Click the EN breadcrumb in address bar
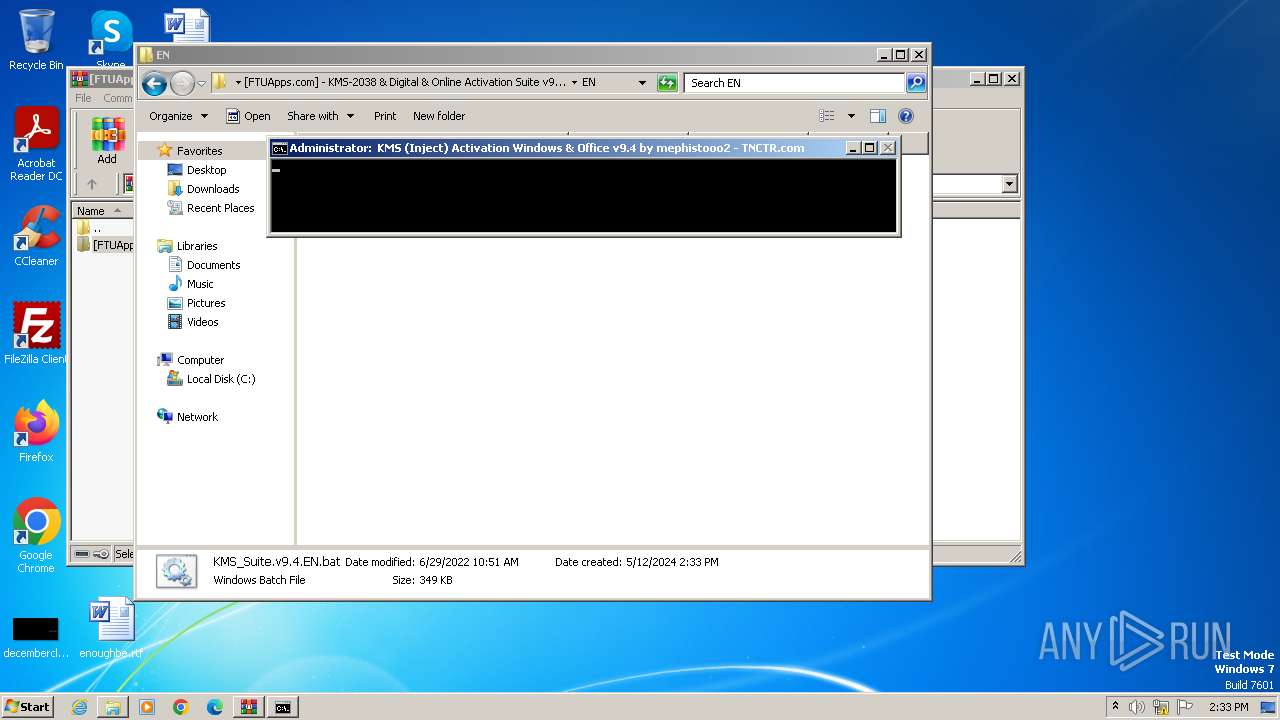The height and width of the screenshot is (720, 1280). tap(589, 83)
